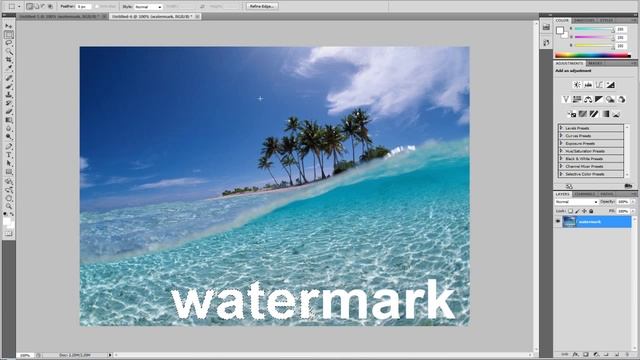Select the Path Selection tool
The width and height of the screenshot is (640, 360).
click(x=9, y=164)
